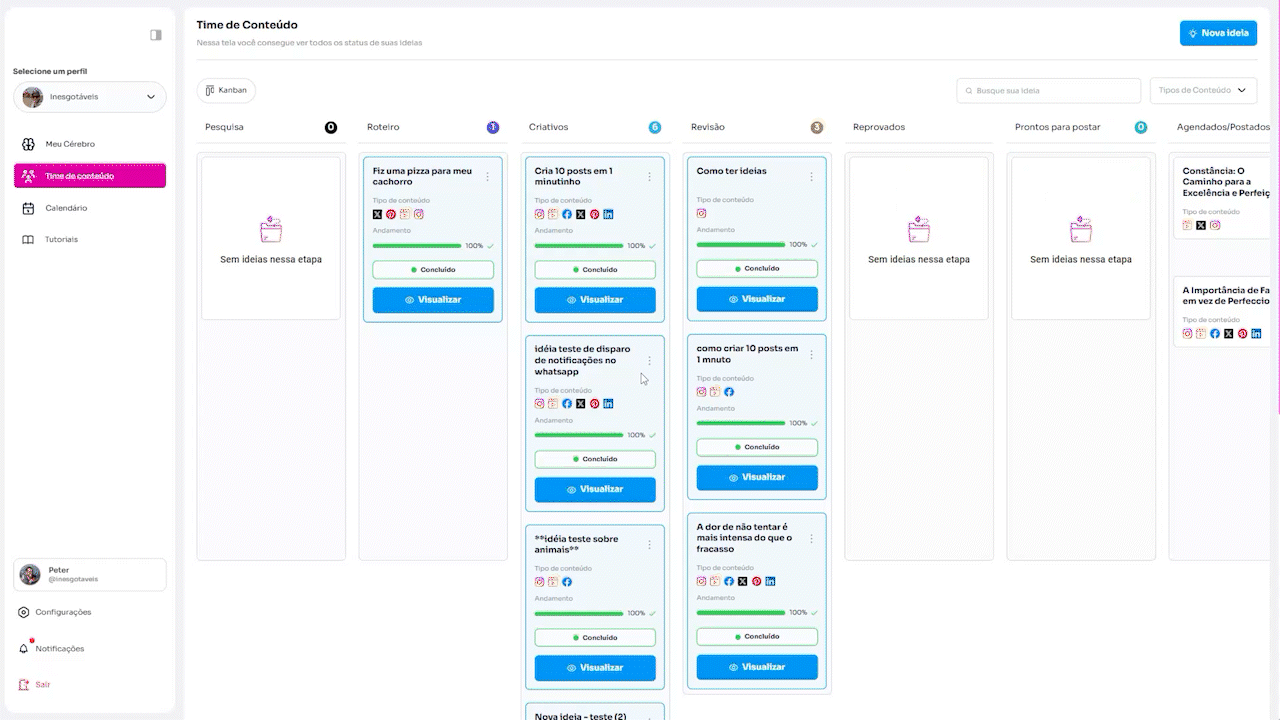
Task: Open options menu on como criar 10 posts card
Action: pos(811,355)
